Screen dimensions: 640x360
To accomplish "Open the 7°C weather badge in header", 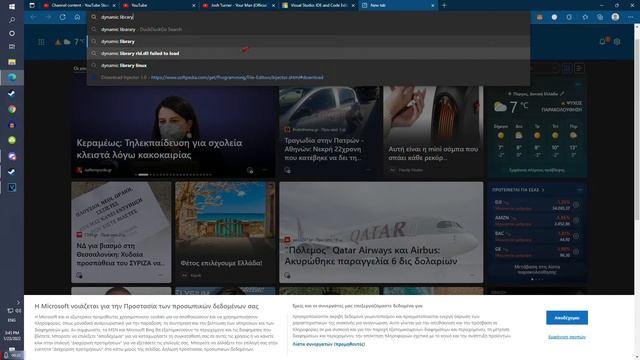I will click(x=70, y=42).
